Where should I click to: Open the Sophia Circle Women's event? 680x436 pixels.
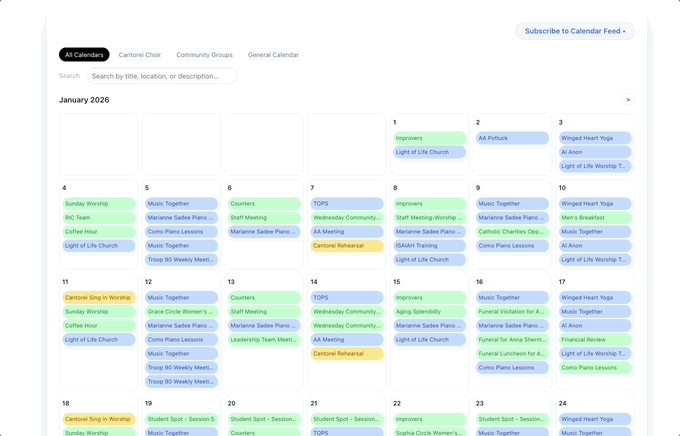pos(429,433)
